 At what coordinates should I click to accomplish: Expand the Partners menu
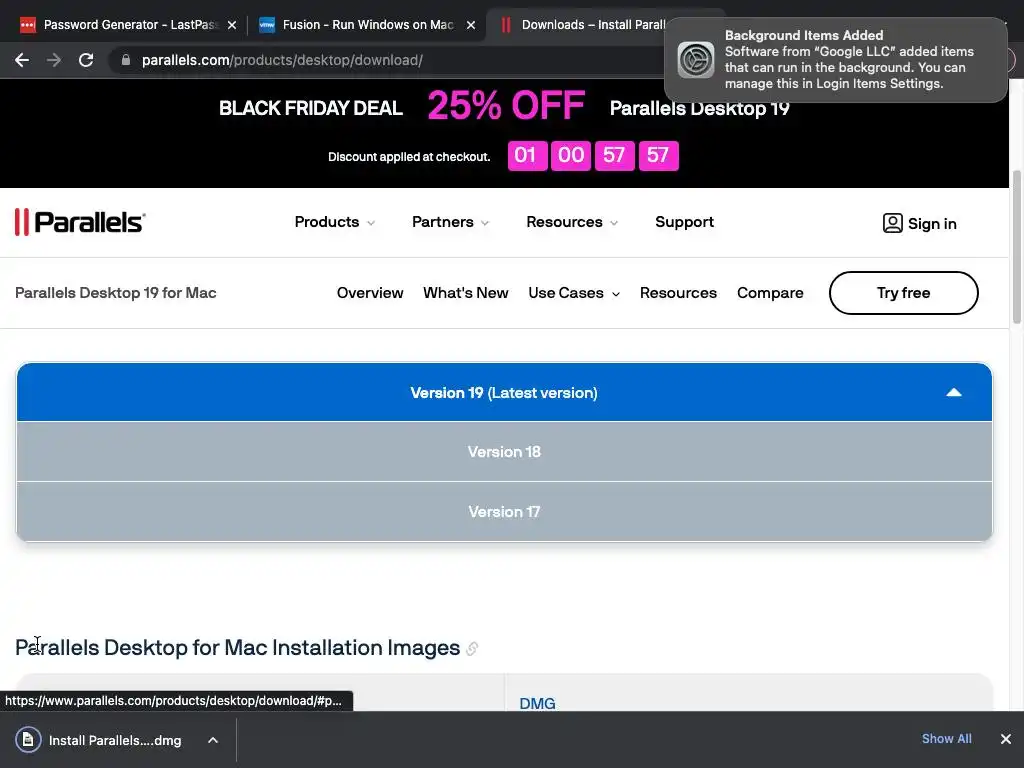coord(450,222)
